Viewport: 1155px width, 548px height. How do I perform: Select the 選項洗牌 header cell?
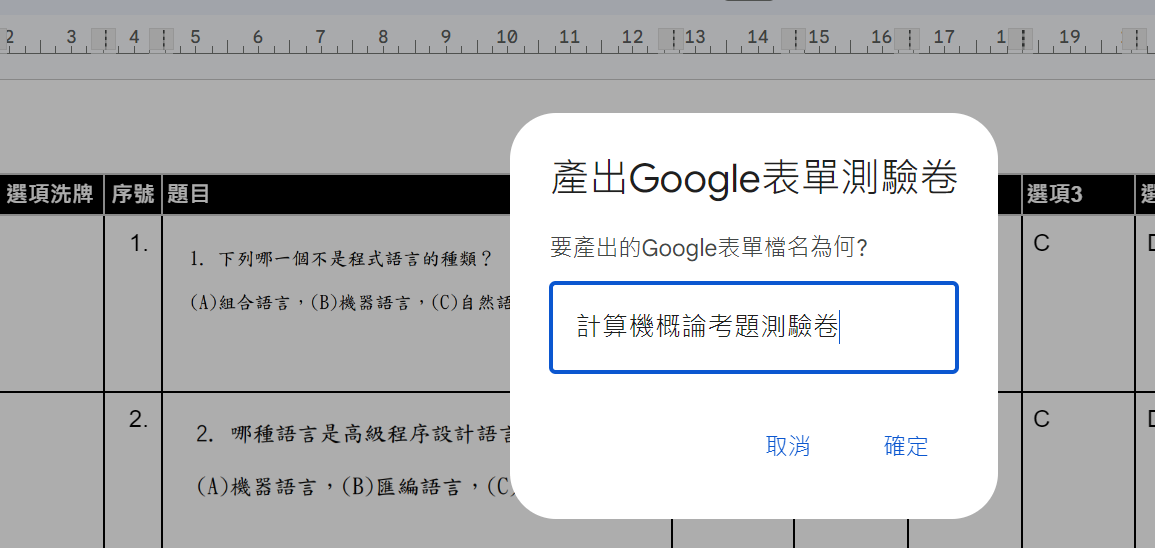point(50,195)
